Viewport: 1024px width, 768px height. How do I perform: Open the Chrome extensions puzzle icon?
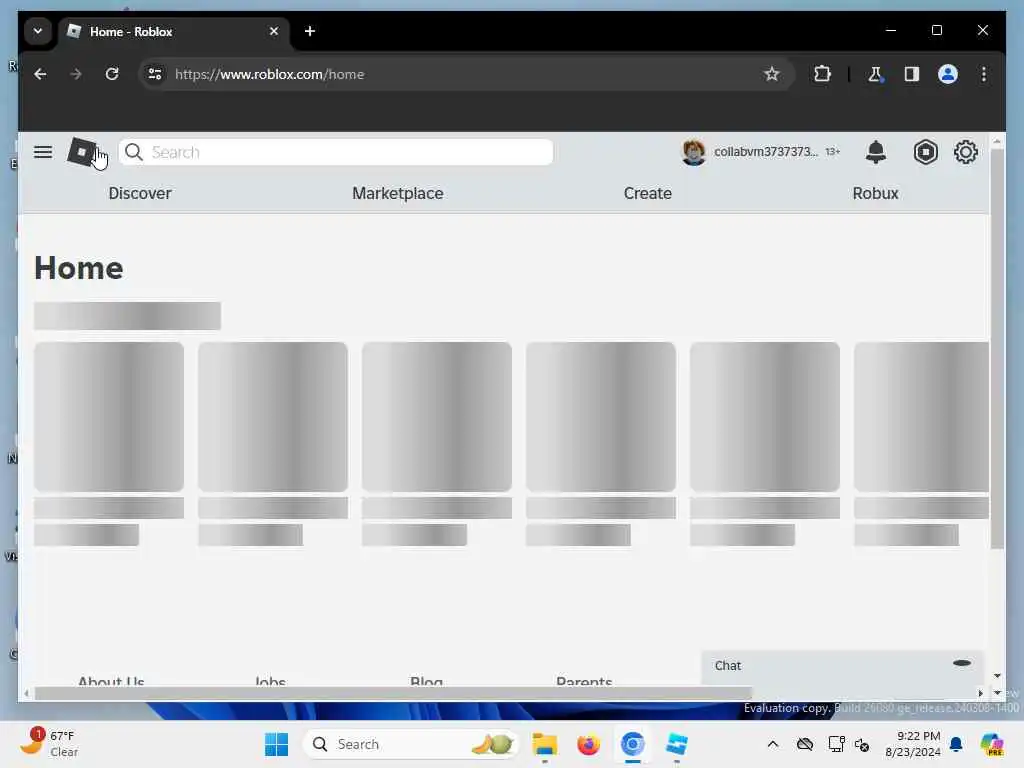tap(822, 74)
